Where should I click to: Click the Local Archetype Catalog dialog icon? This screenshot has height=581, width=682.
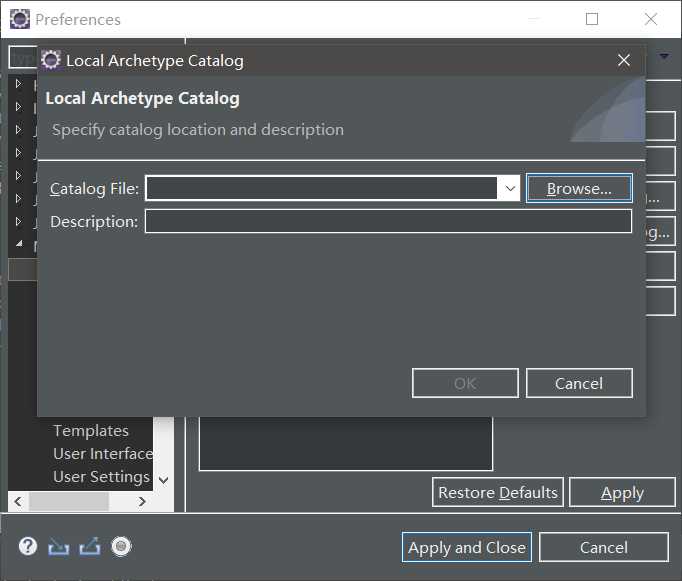[x=51, y=60]
